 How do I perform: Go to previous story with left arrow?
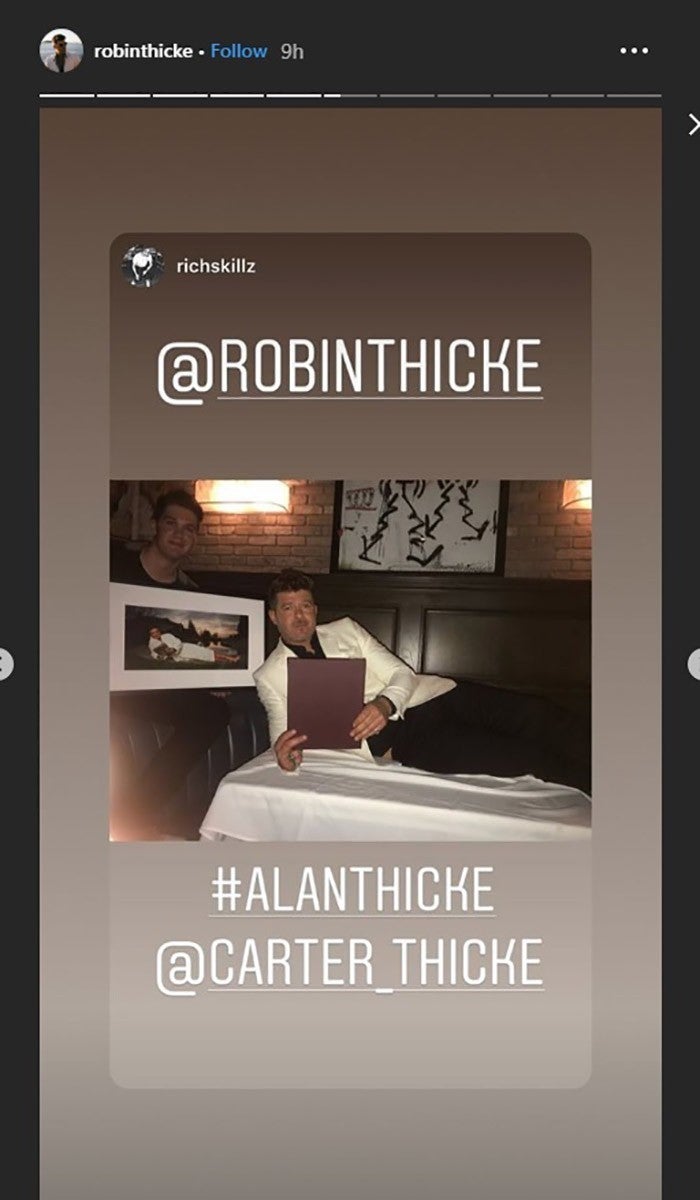tap(5, 664)
